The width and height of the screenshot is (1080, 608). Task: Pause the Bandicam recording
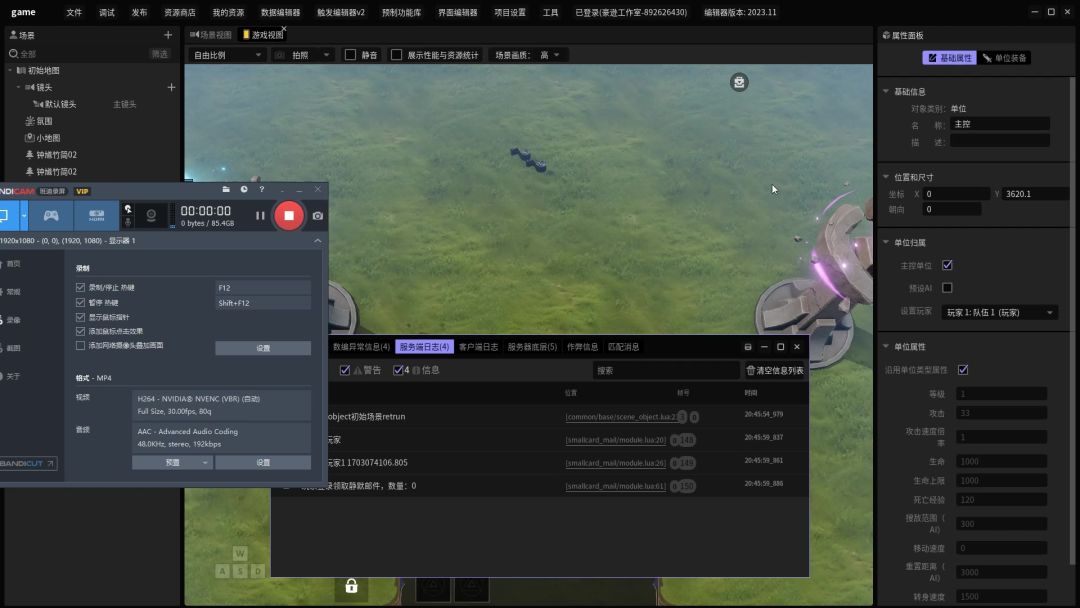coord(260,215)
